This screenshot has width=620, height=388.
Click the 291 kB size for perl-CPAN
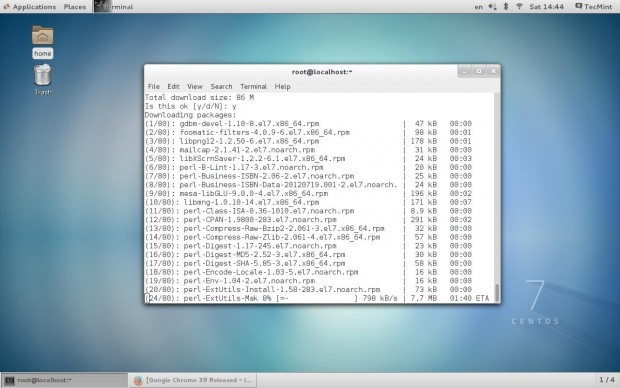click(x=423, y=220)
